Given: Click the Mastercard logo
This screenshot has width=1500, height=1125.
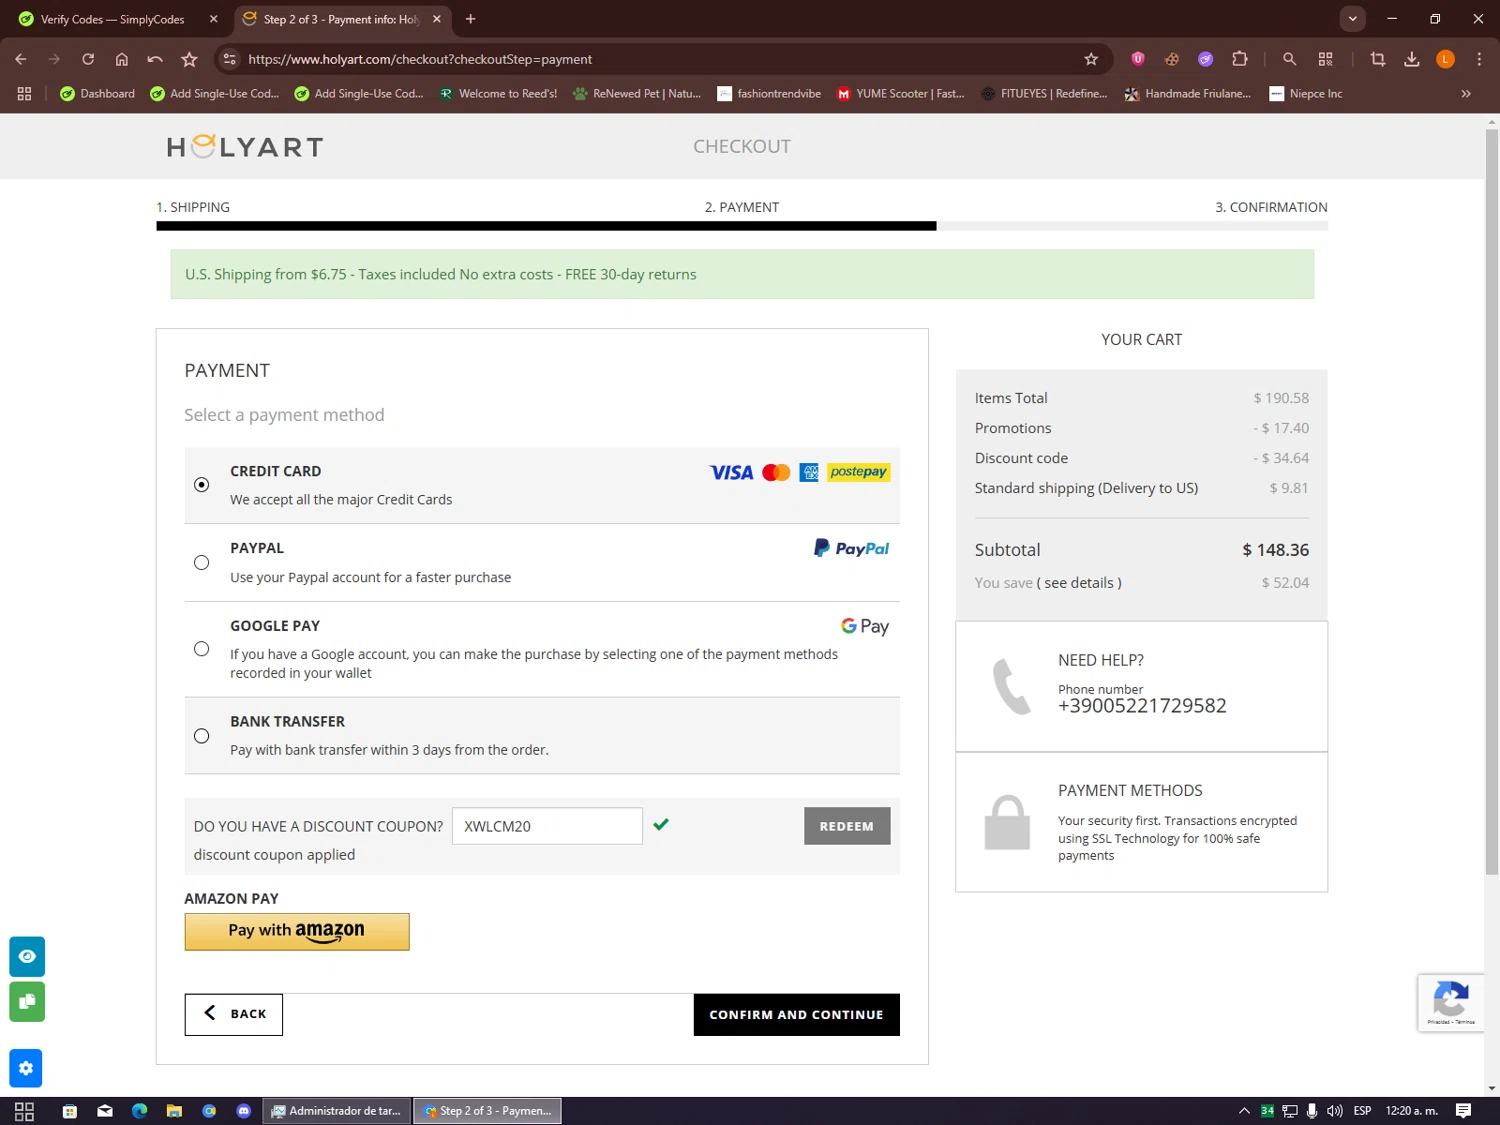Looking at the screenshot, I should [776, 472].
